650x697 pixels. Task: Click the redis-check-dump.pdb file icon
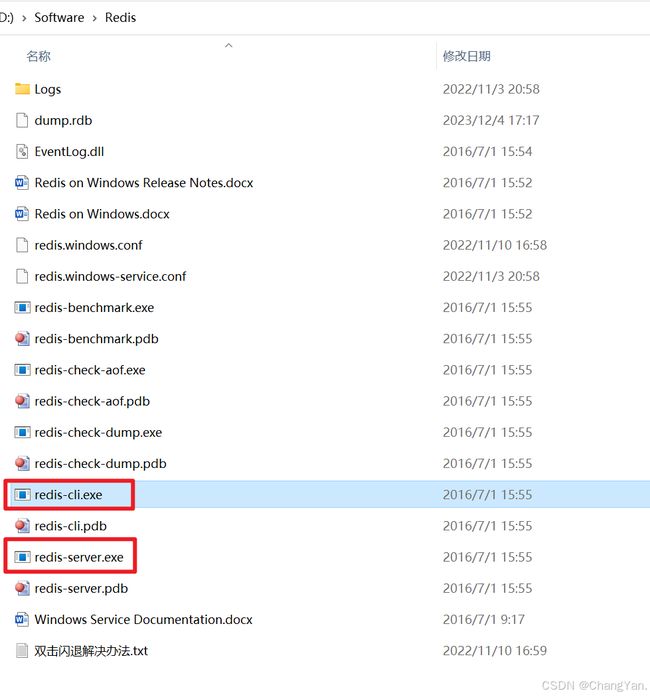coord(22,463)
